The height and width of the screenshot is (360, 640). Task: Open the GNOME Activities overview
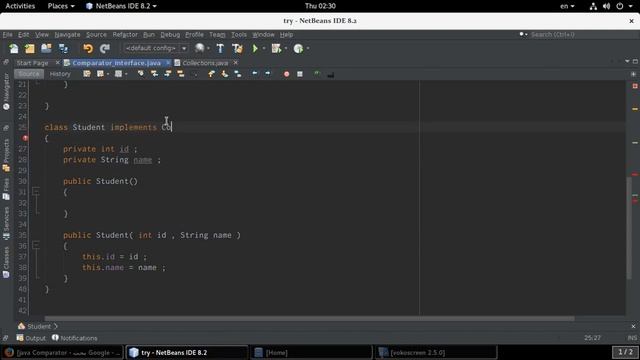20,6
